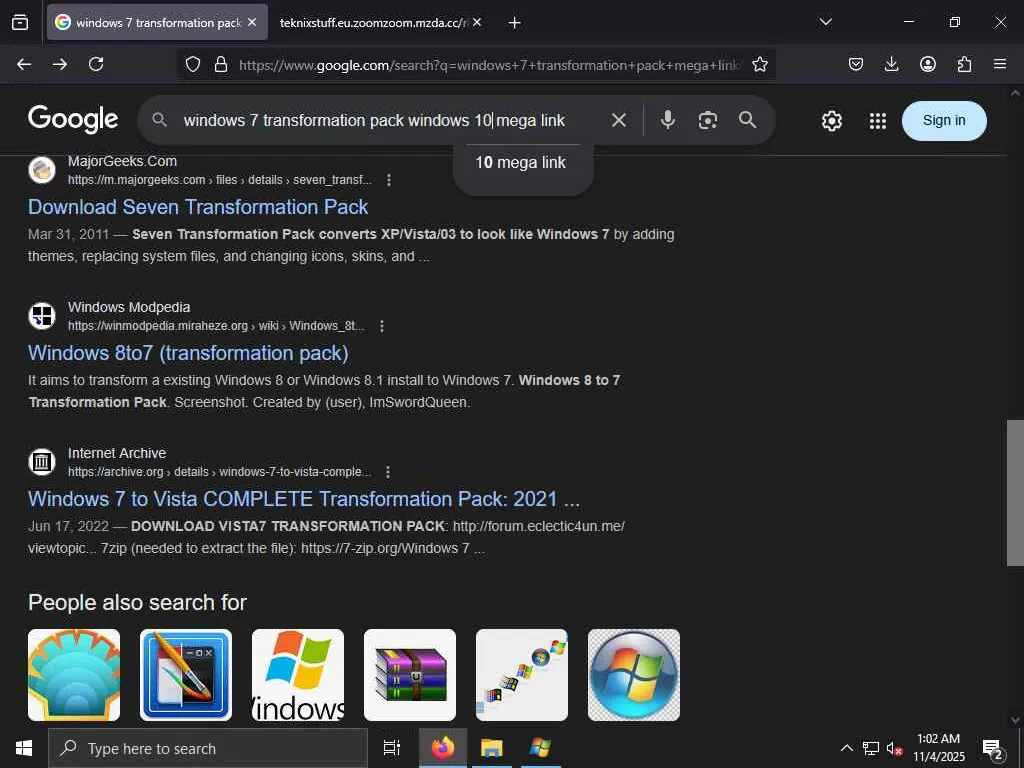The height and width of the screenshot is (768, 1024).
Task: Close the teknixstuff tab
Action: [477, 22]
